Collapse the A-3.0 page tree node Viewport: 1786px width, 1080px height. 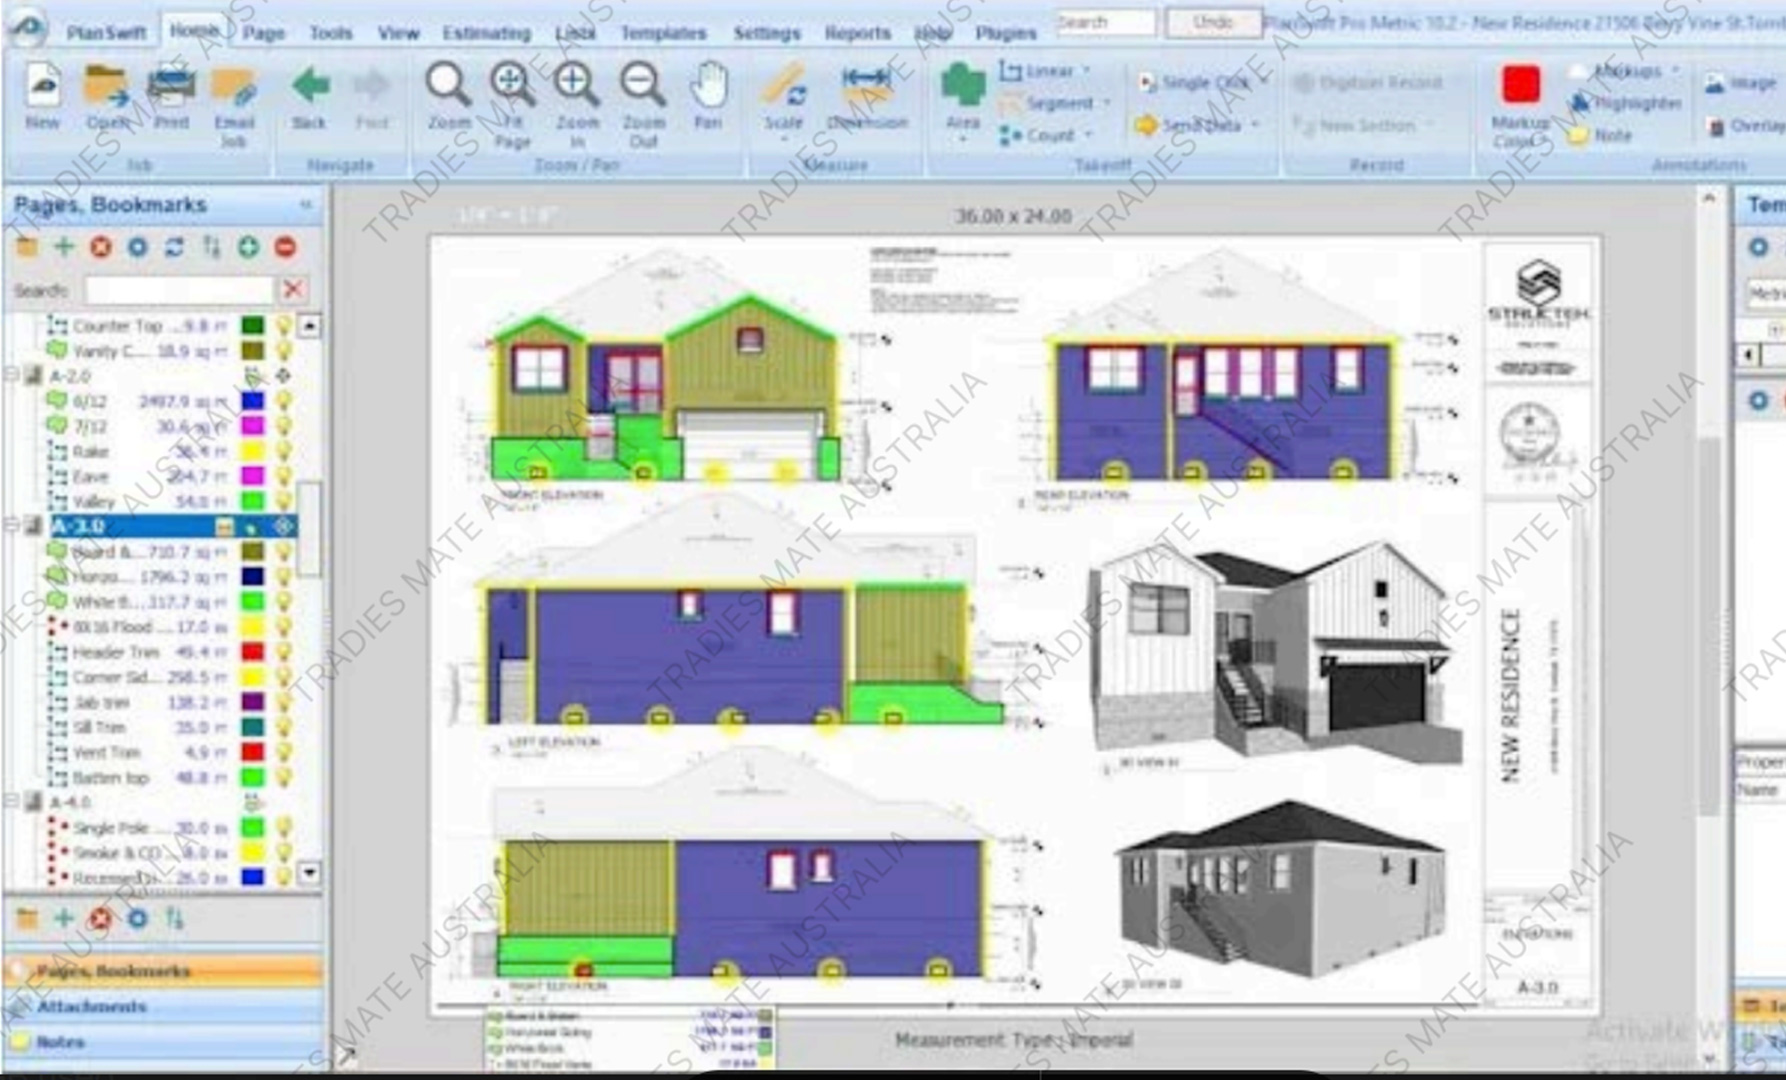[12, 526]
